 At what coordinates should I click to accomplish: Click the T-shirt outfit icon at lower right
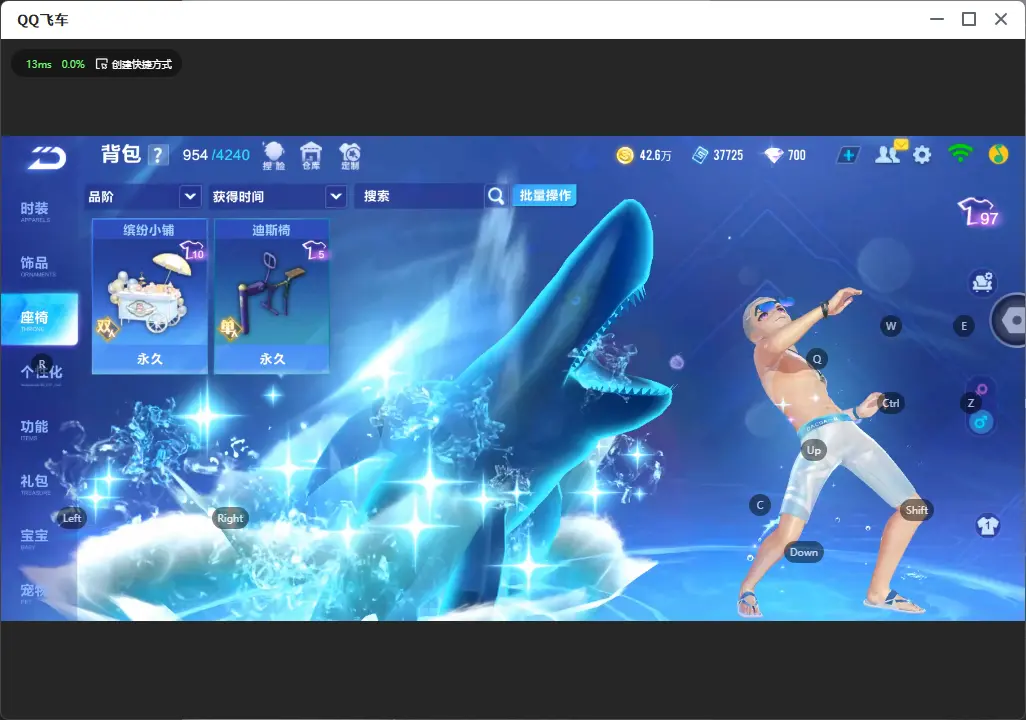coord(987,526)
